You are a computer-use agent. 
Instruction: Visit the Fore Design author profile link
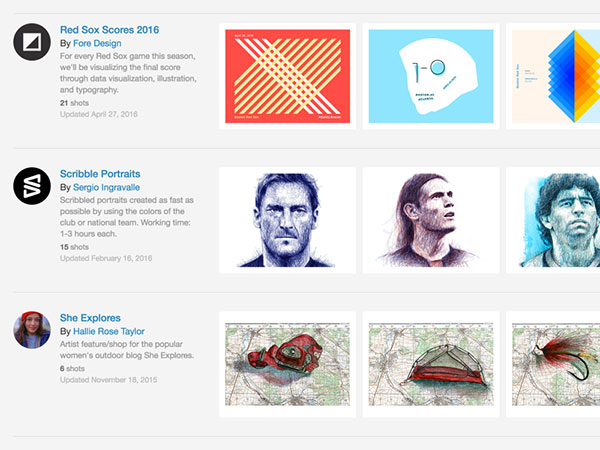pyautogui.click(x=102, y=45)
